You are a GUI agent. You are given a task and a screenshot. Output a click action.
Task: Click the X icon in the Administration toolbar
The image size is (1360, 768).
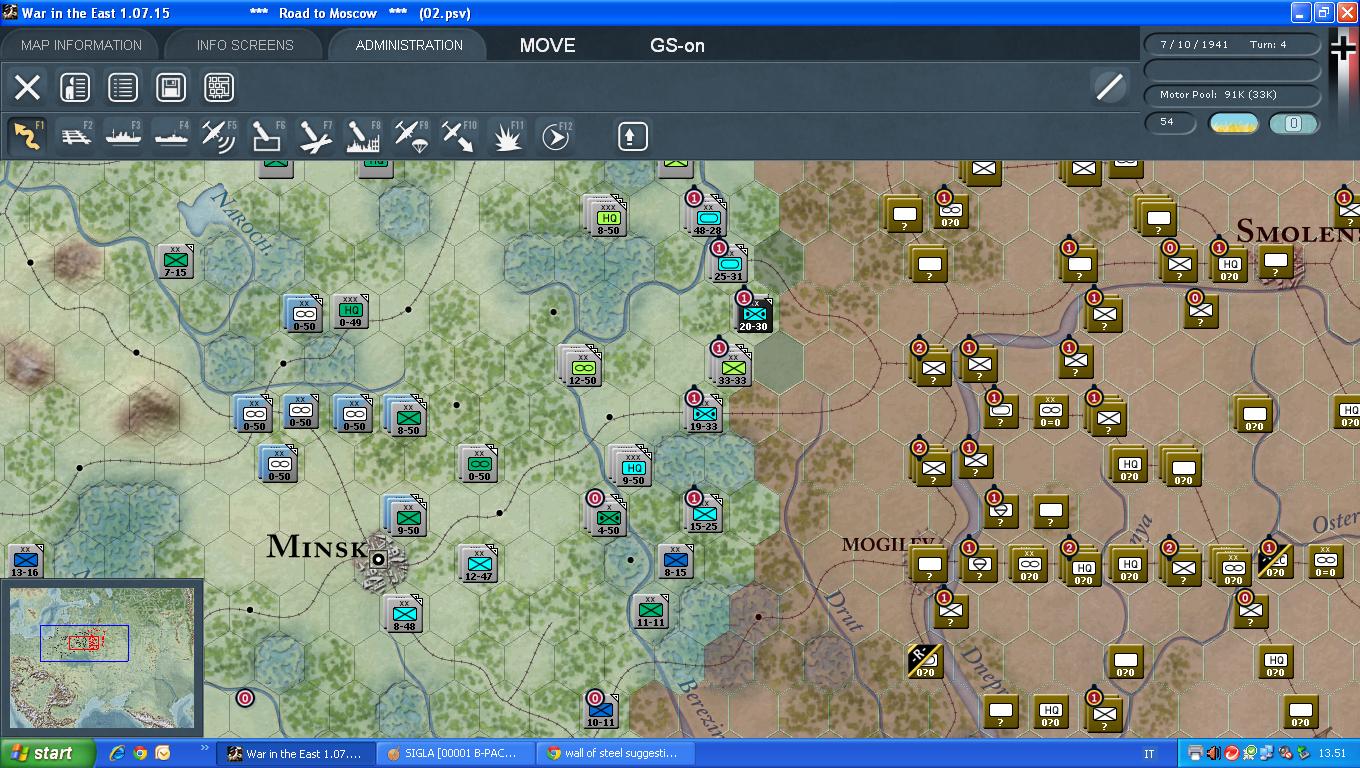click(27, 87)
